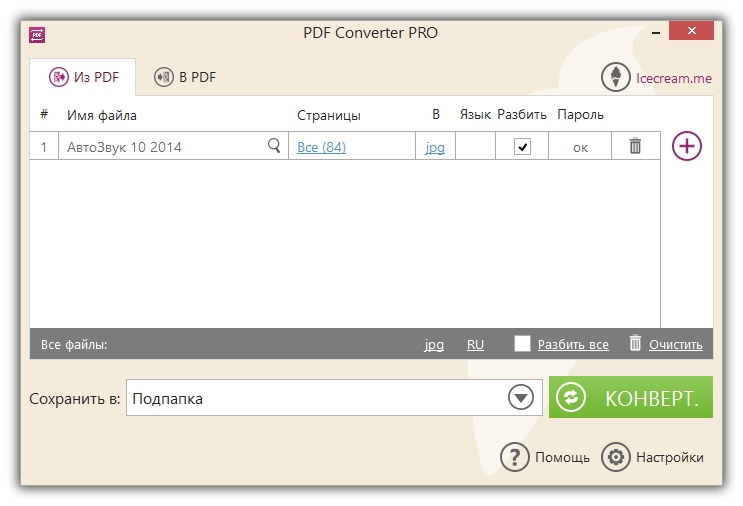Uncheck Разбить checkbox for АвтоЗвук file
The image size is (743, 506).
point(522,147)
